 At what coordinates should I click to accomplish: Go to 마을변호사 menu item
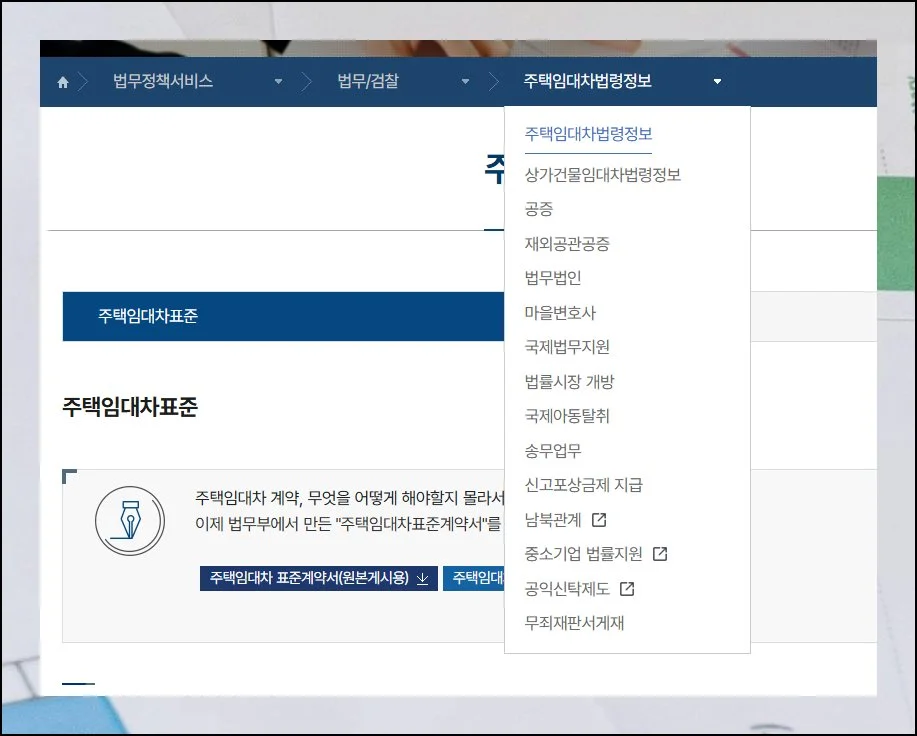coord(559,313)
